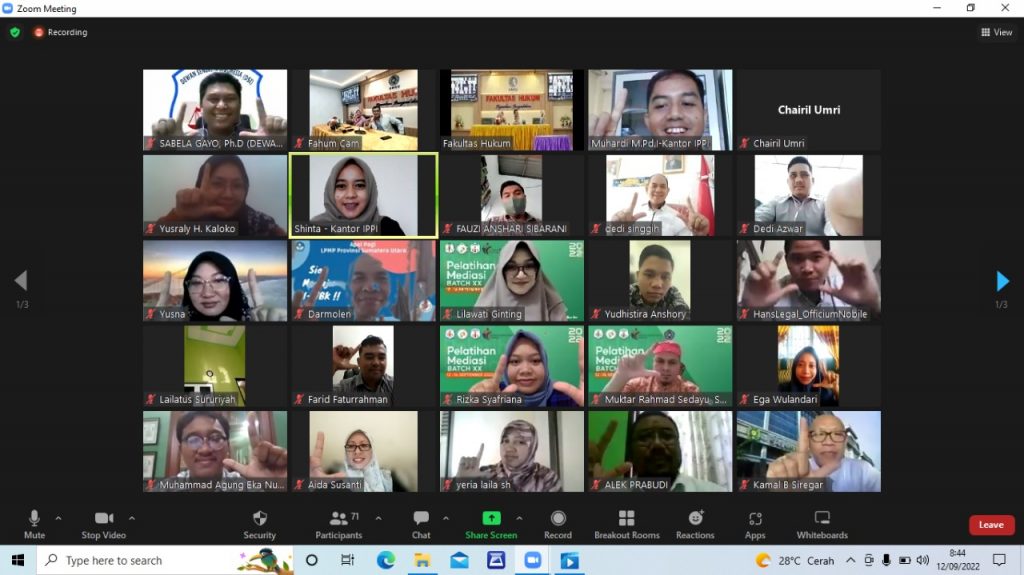Click the red Leave button
1024x575 pixels.
(x=991, y=525)
